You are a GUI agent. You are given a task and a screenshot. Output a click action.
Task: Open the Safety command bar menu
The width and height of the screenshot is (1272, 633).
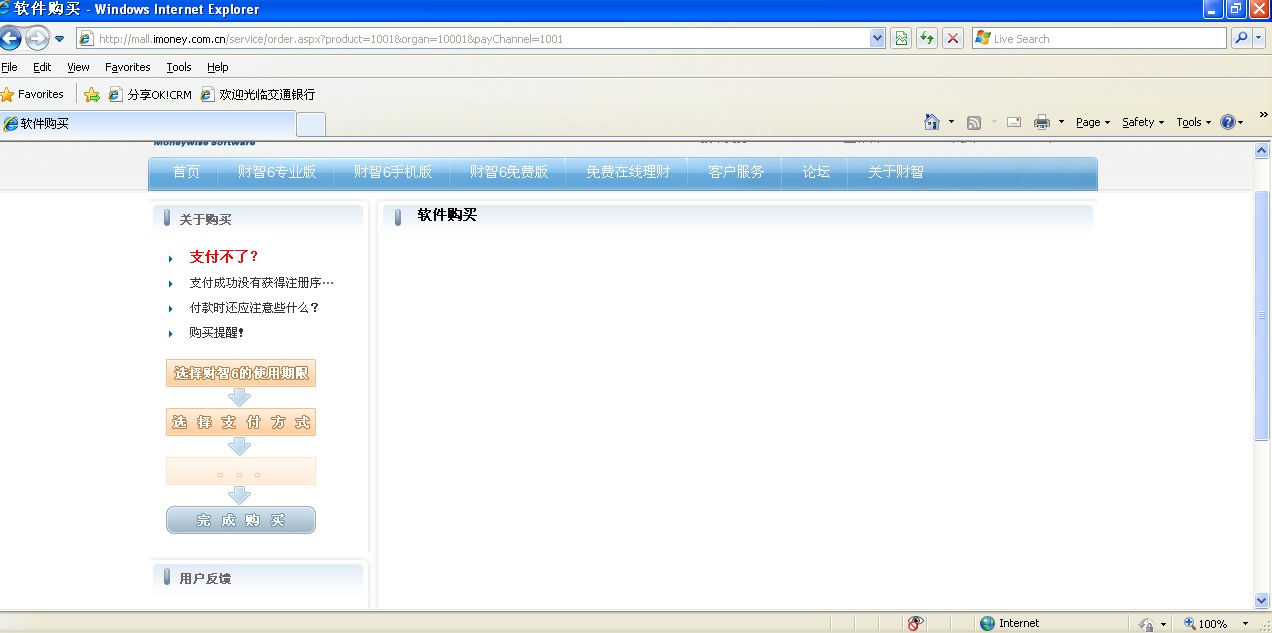[x=1143, y=122]
